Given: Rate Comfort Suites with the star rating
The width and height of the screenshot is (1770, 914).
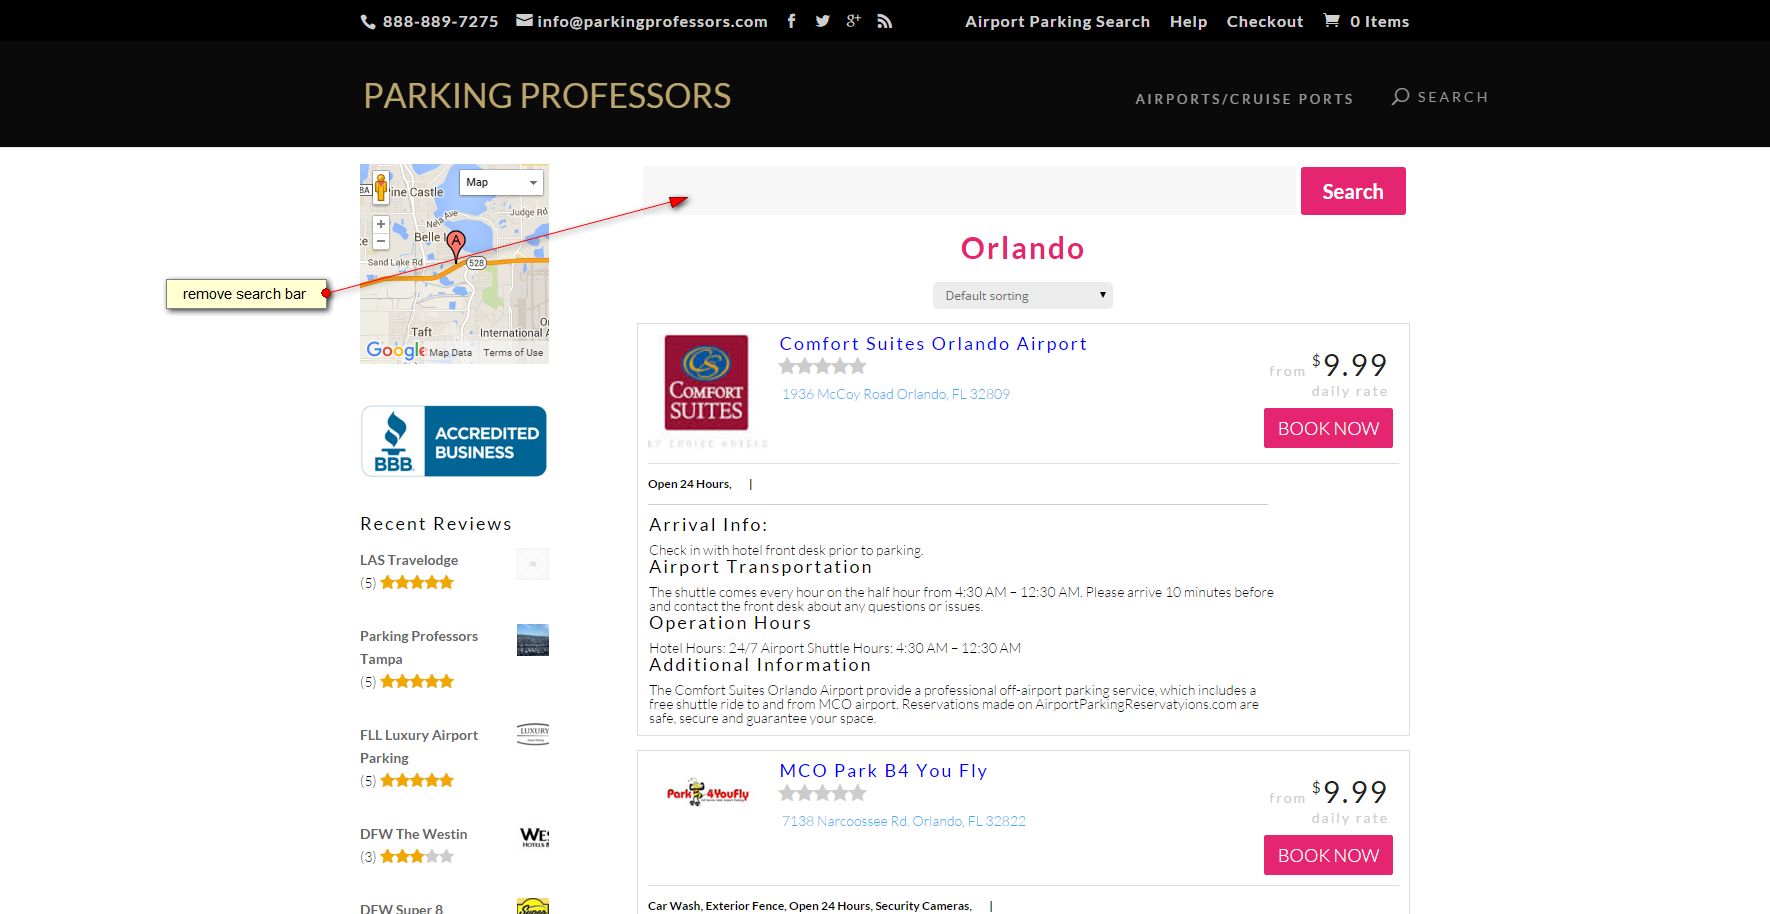Looking at the screenshot, I should (823, 367).
